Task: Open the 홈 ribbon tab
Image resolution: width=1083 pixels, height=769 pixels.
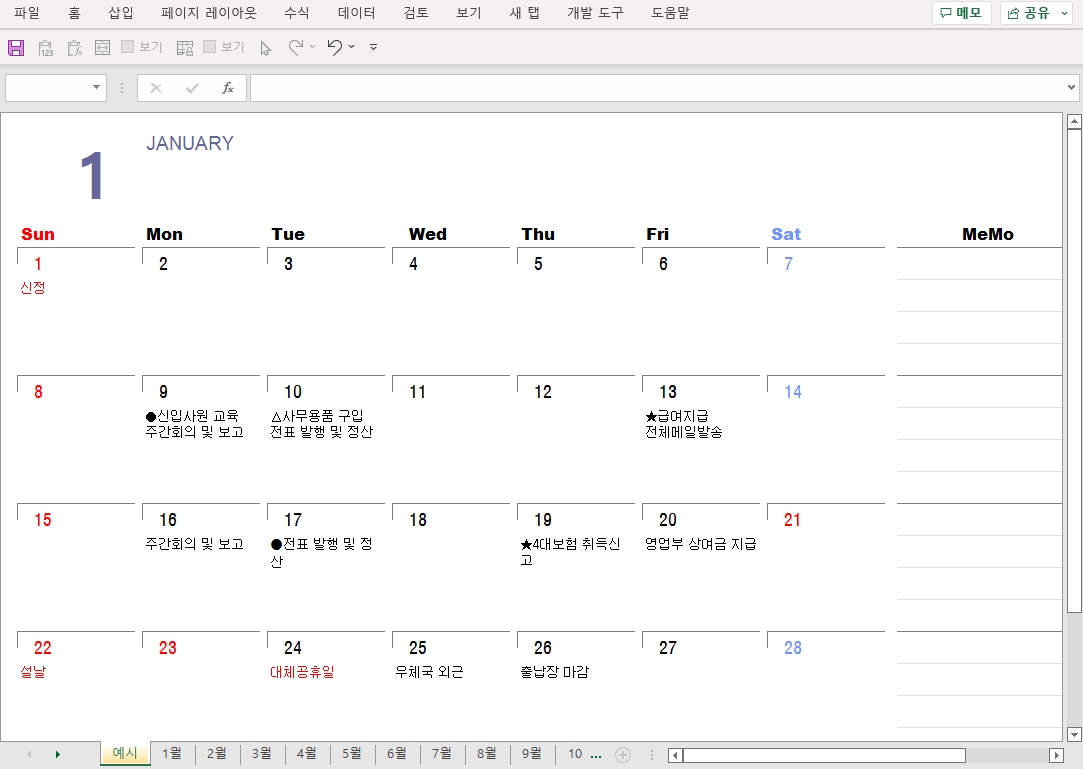Action: (x=75, y=12)
